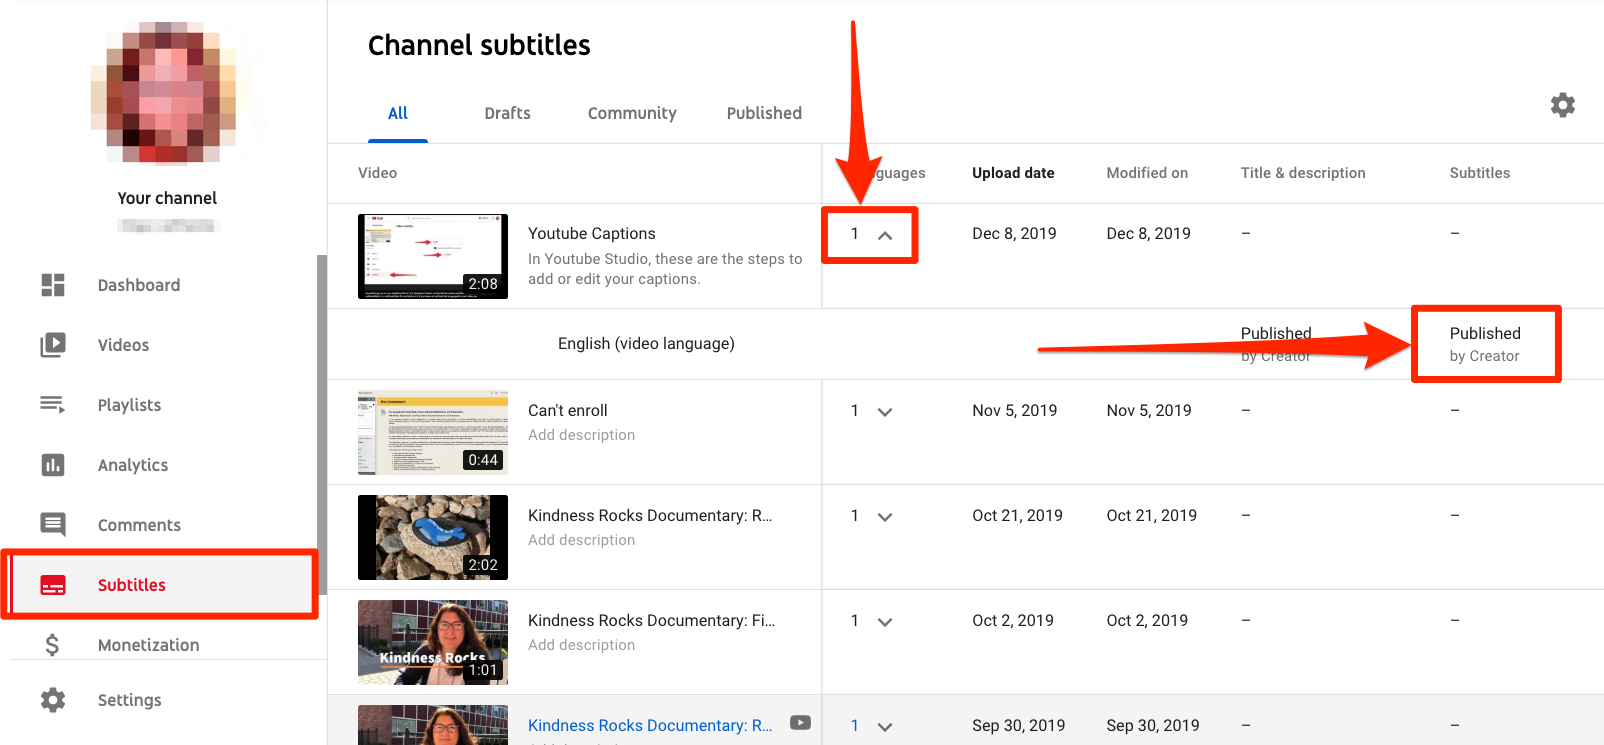Expand languages for Can't enroll video

[x=884, y=411]
